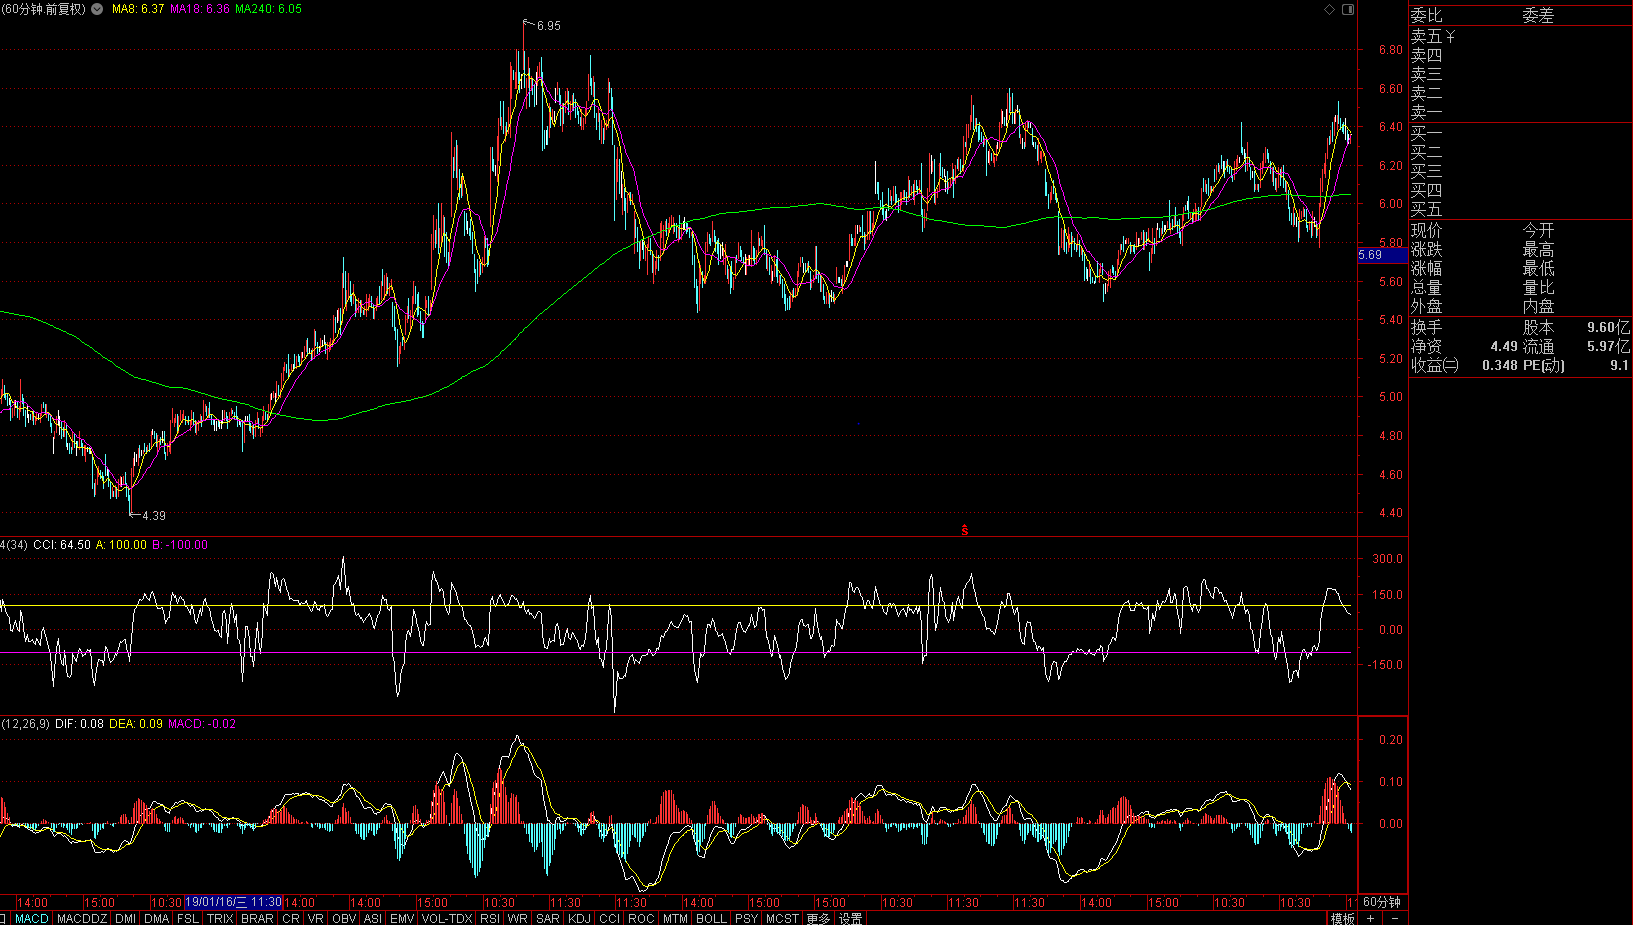Open the 设置 settings button
1633x925 pixels.
click(x=850, y=918)
